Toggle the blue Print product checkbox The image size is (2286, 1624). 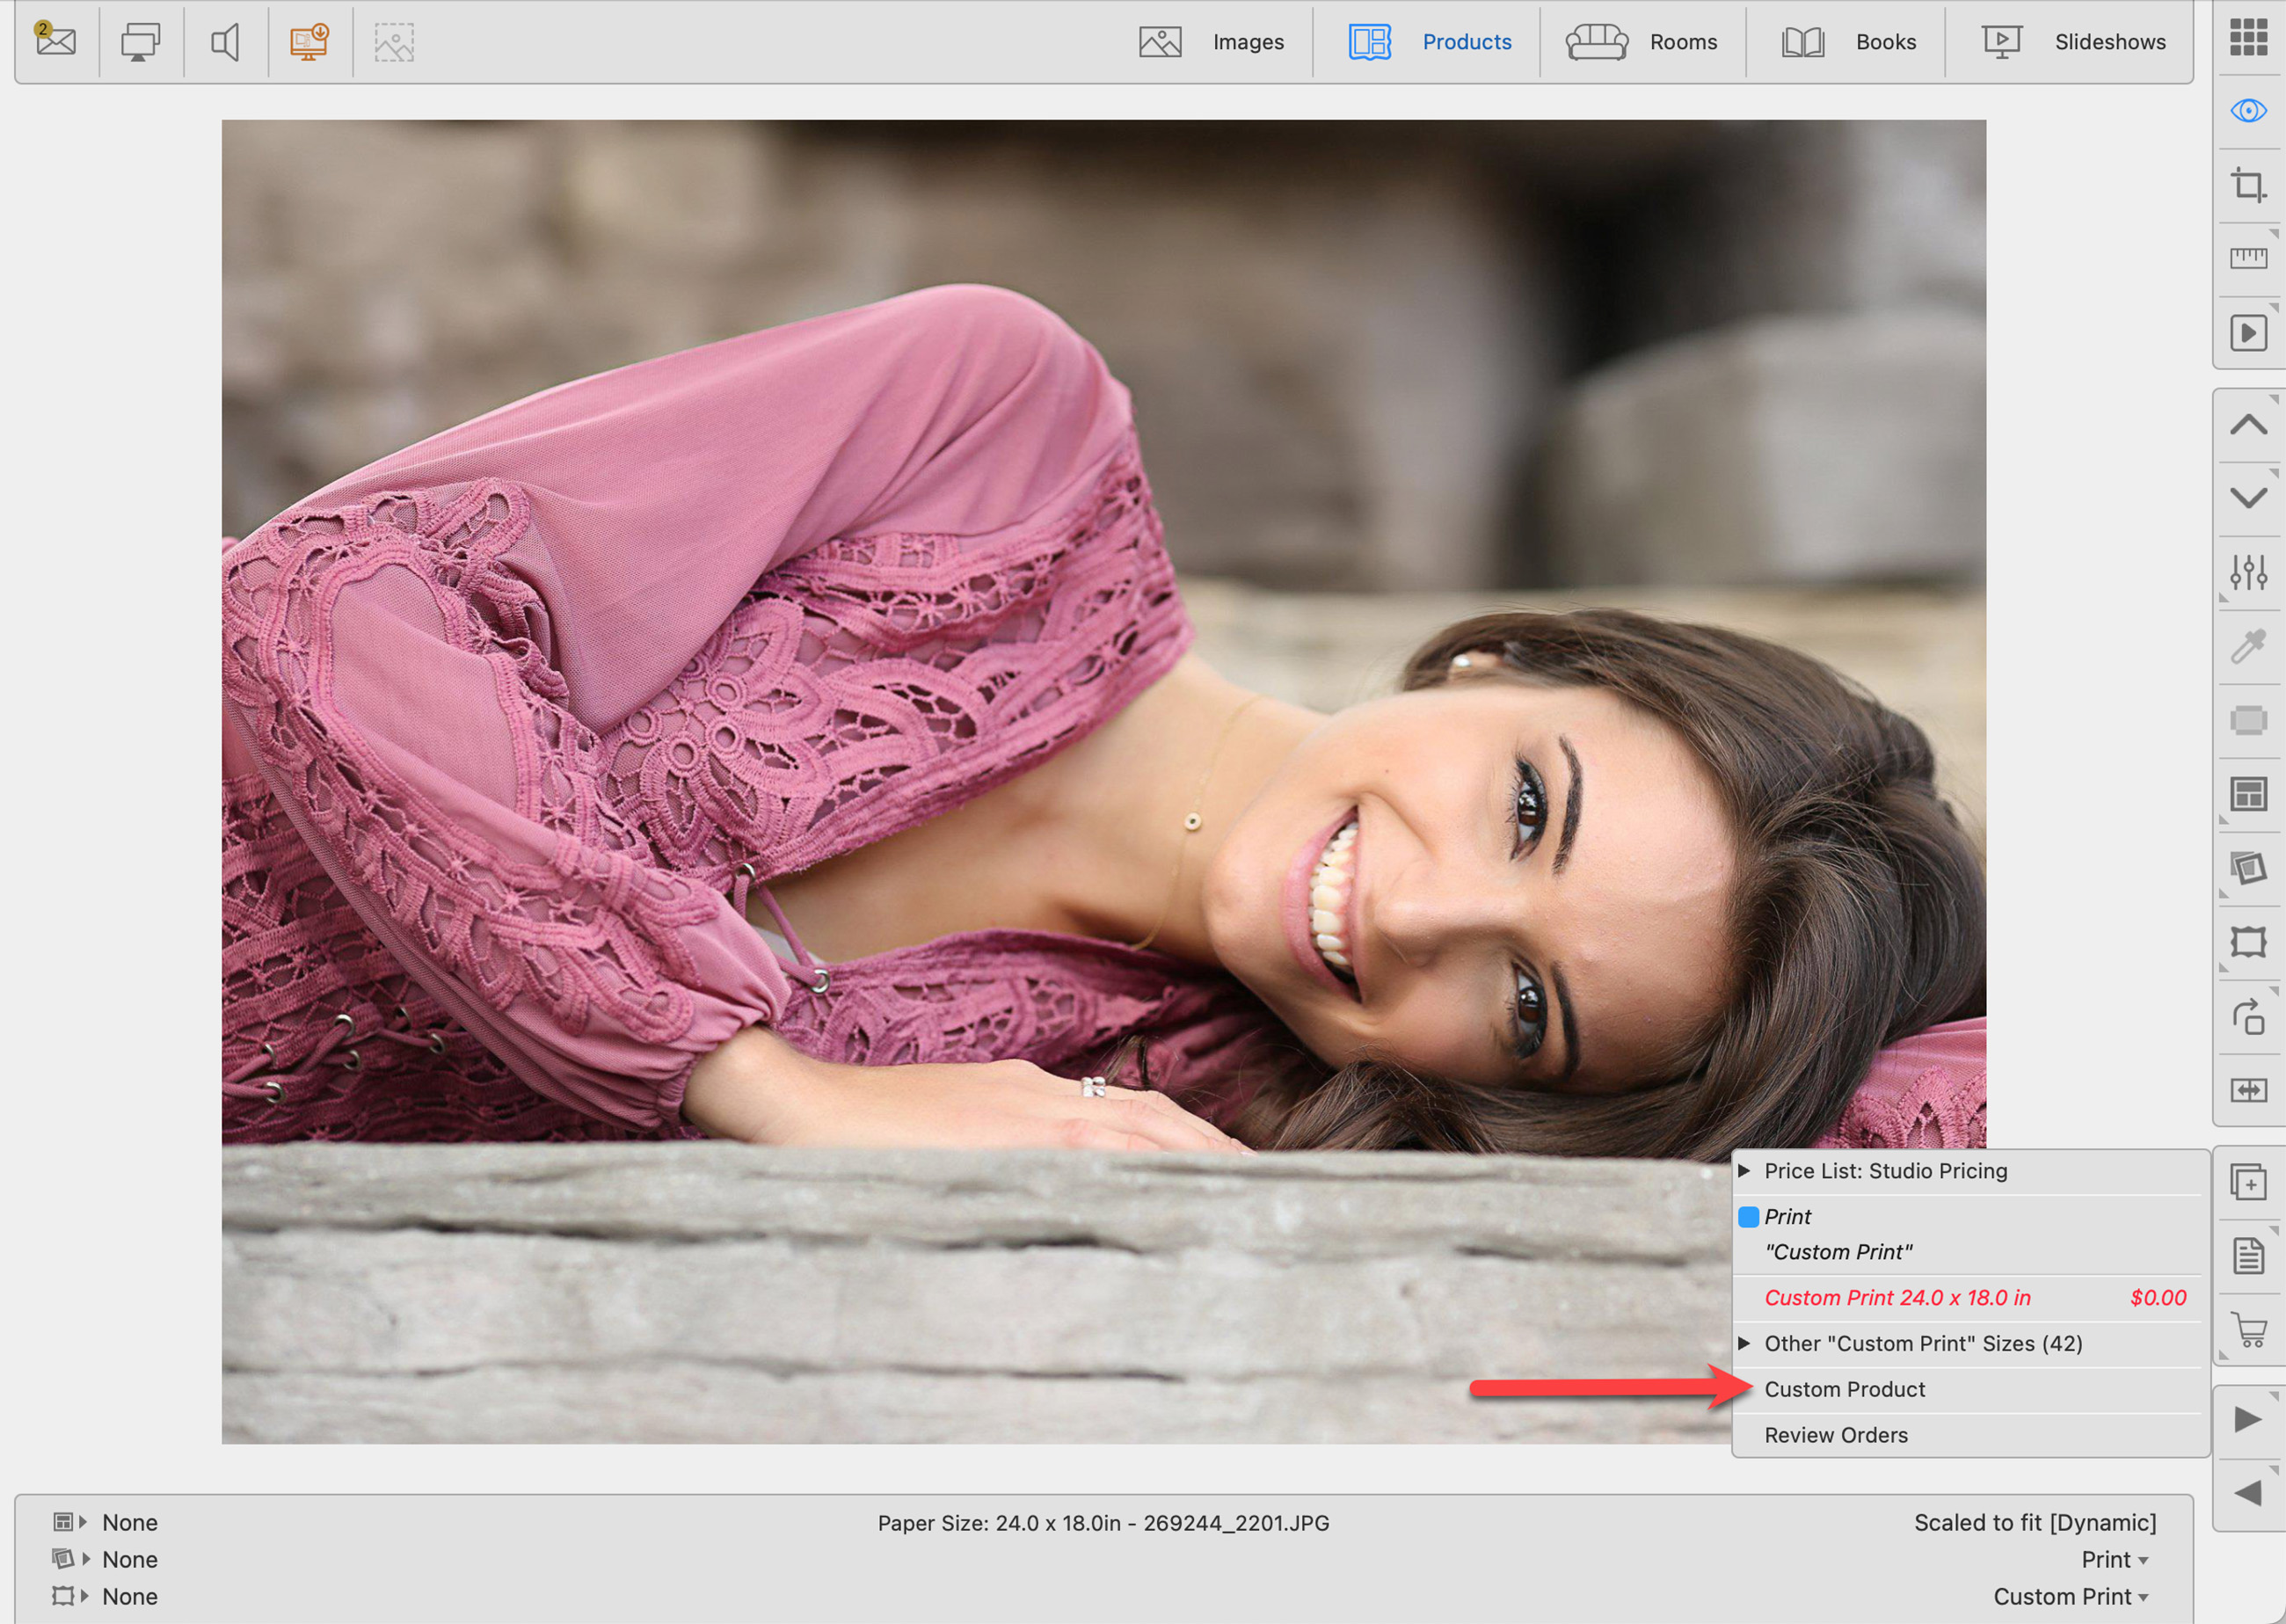[1749, 1217]
